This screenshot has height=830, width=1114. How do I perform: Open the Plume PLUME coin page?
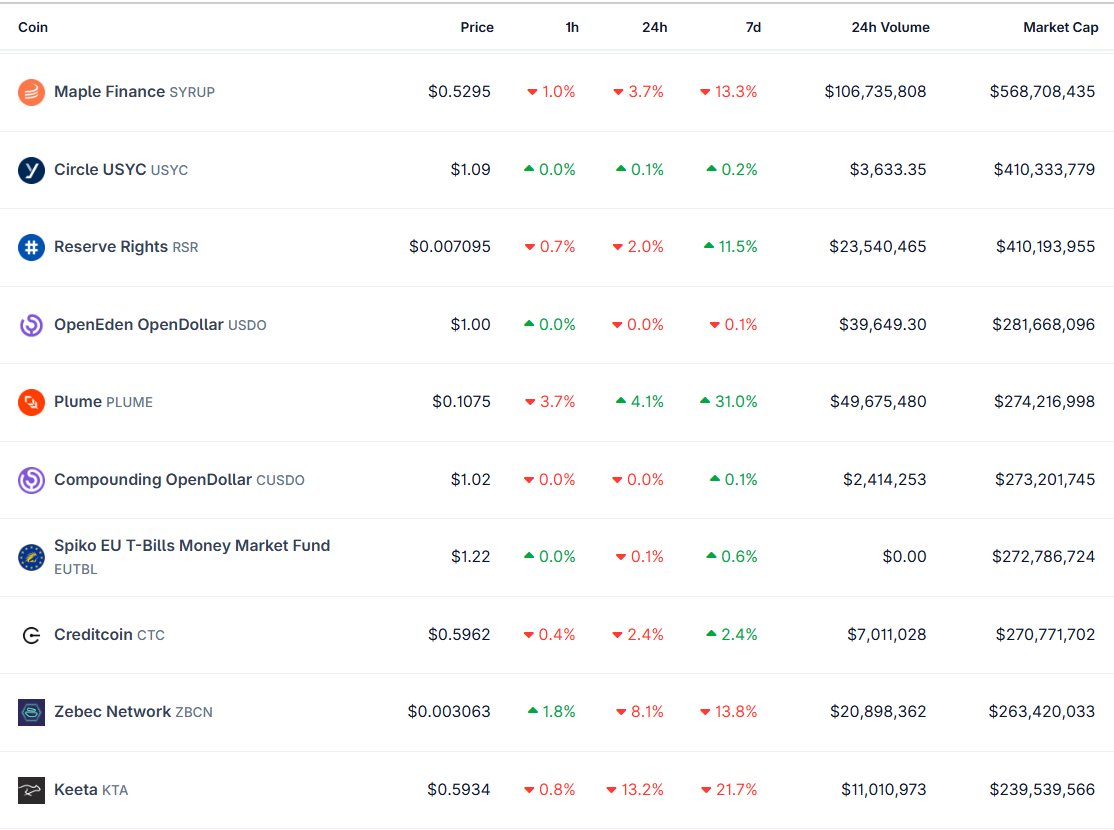[x=103, y=401]
